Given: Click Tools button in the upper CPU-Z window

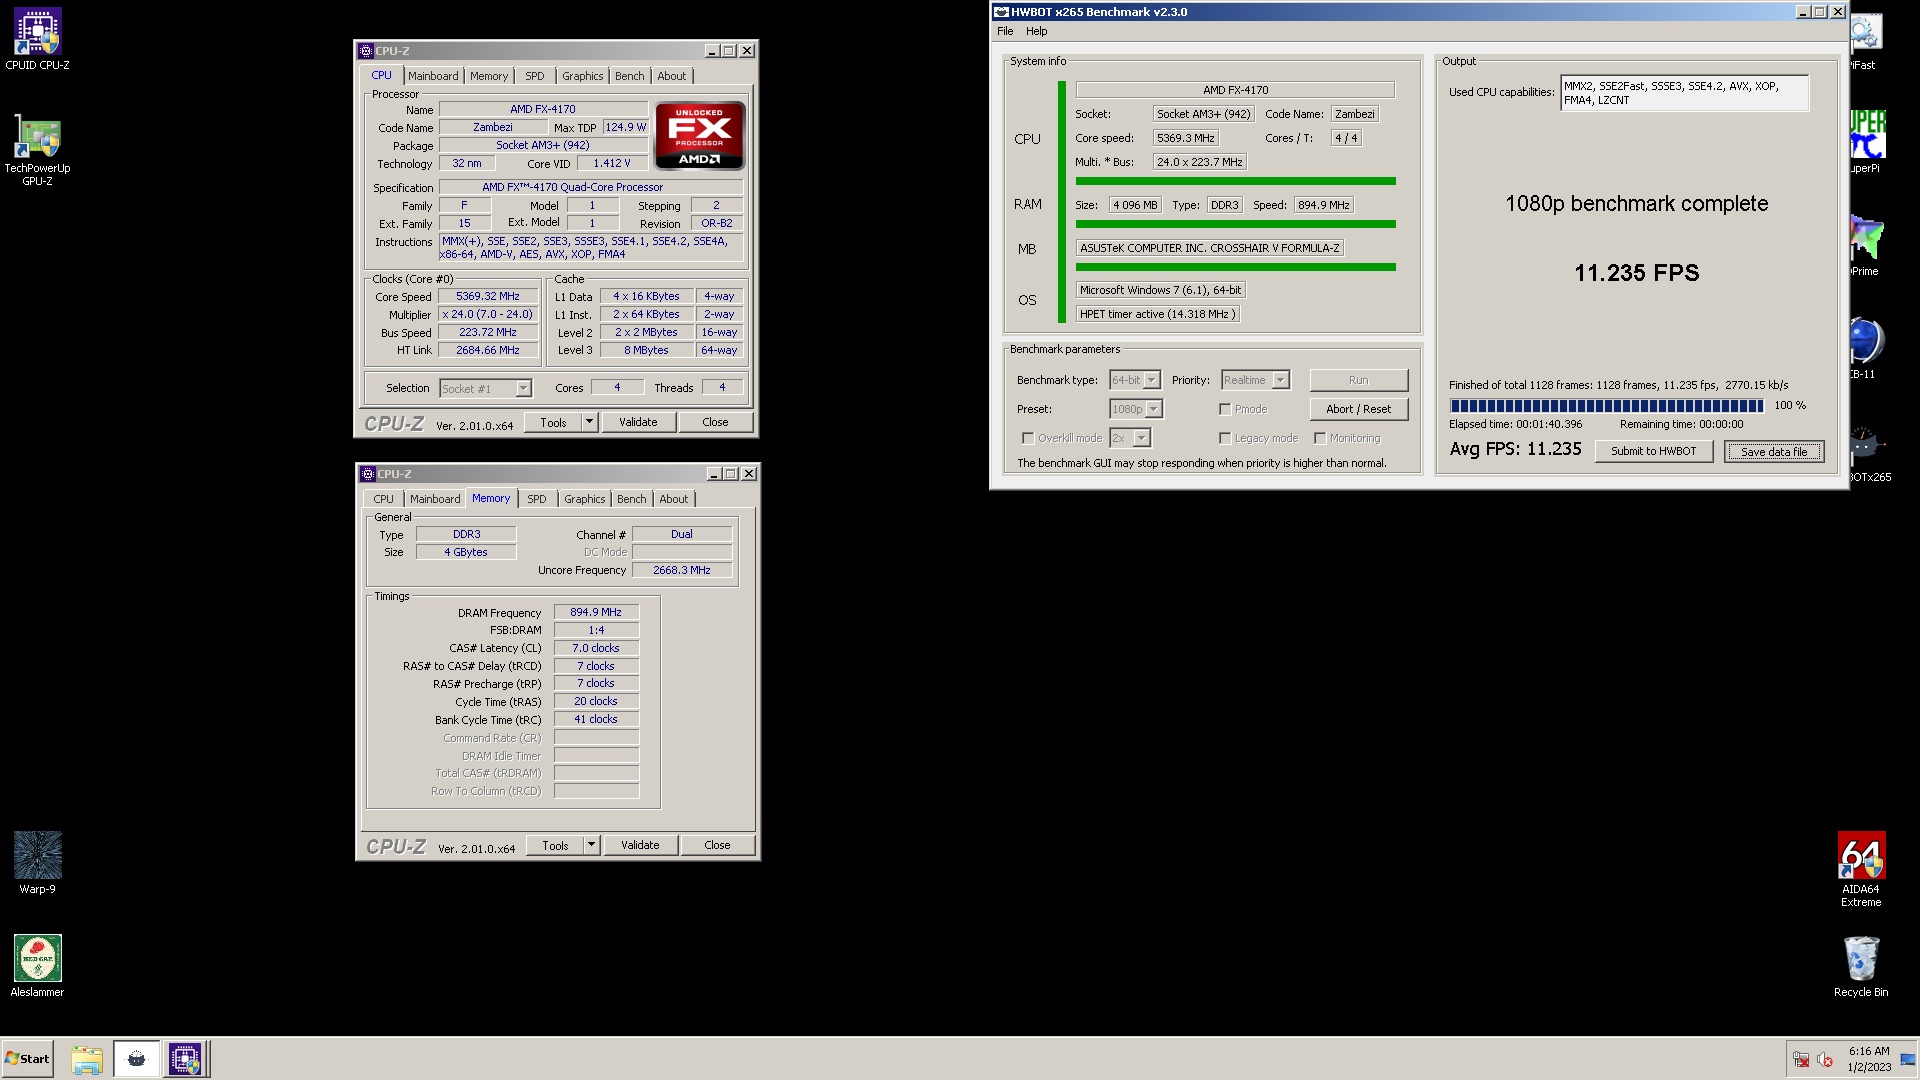Looking at the screenshot, I should tap(553, 422).
